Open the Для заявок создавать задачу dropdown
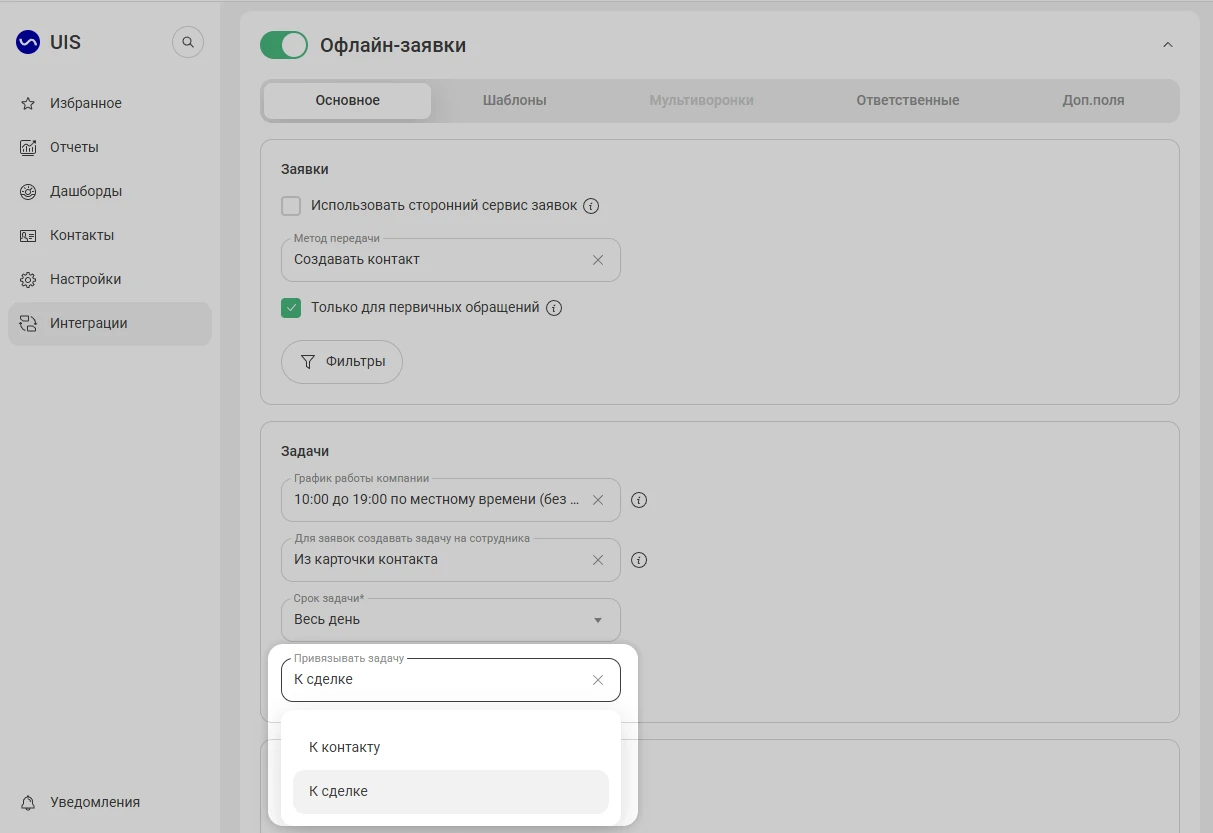Screen dimensions: 1213x833 pyautogui.click(x=451, y=560)
